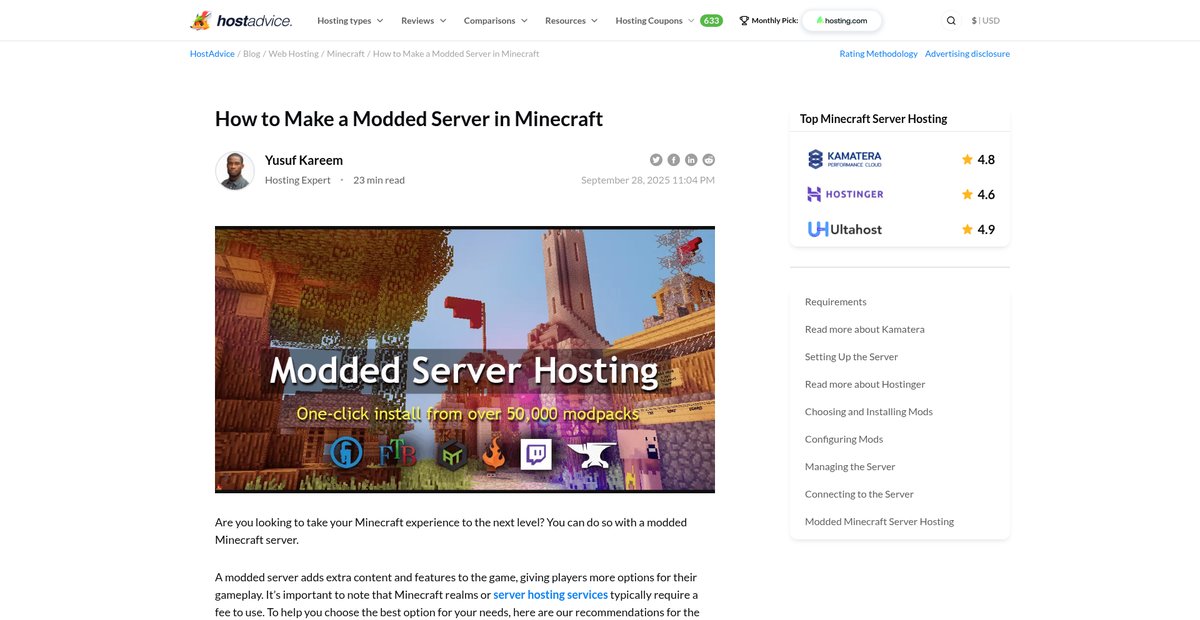Go to Blog breadcrumb link

pos(251,54)
